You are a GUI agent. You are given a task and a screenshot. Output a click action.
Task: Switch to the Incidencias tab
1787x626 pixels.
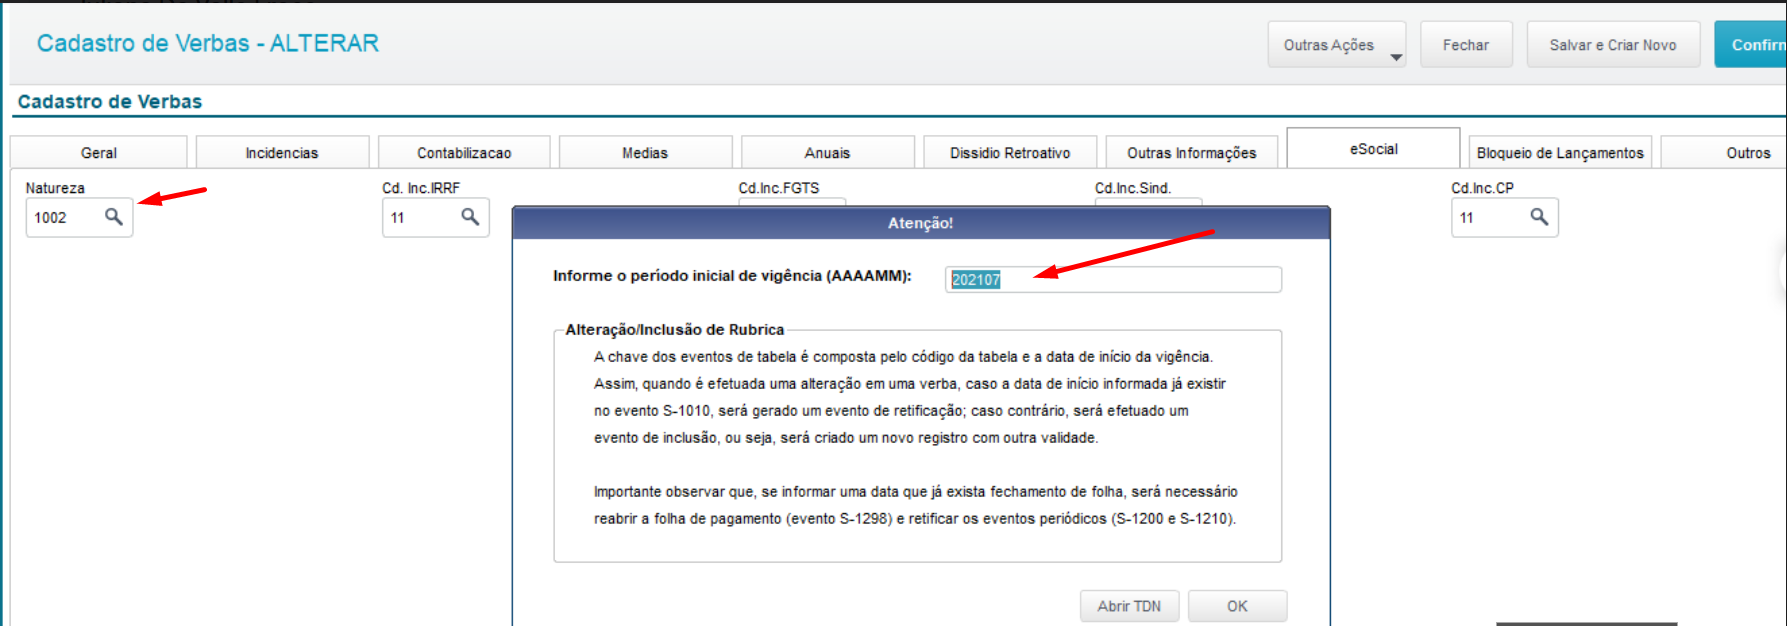282,153
